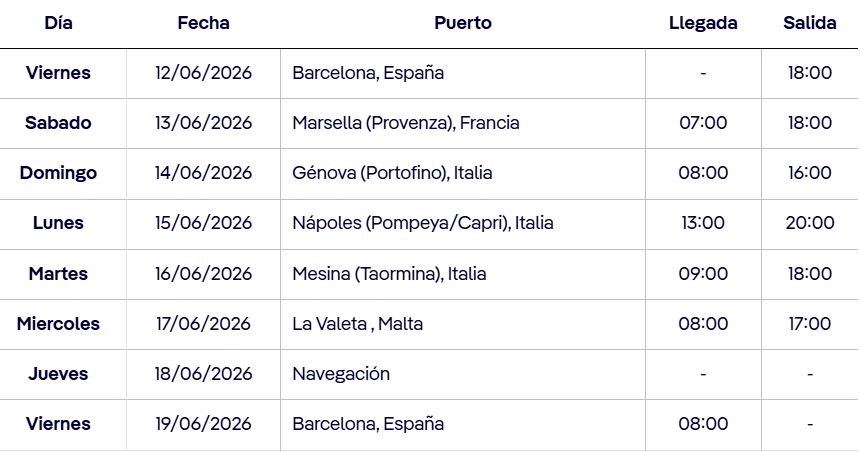Click the Puerto column header
The height and width of the screenshot is (452, 860).
[x=463, y=23]
